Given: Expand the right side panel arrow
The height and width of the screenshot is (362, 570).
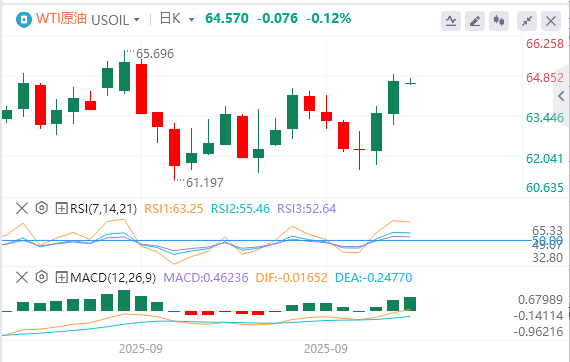Looking at the screenshot, I should click(561, 96).
